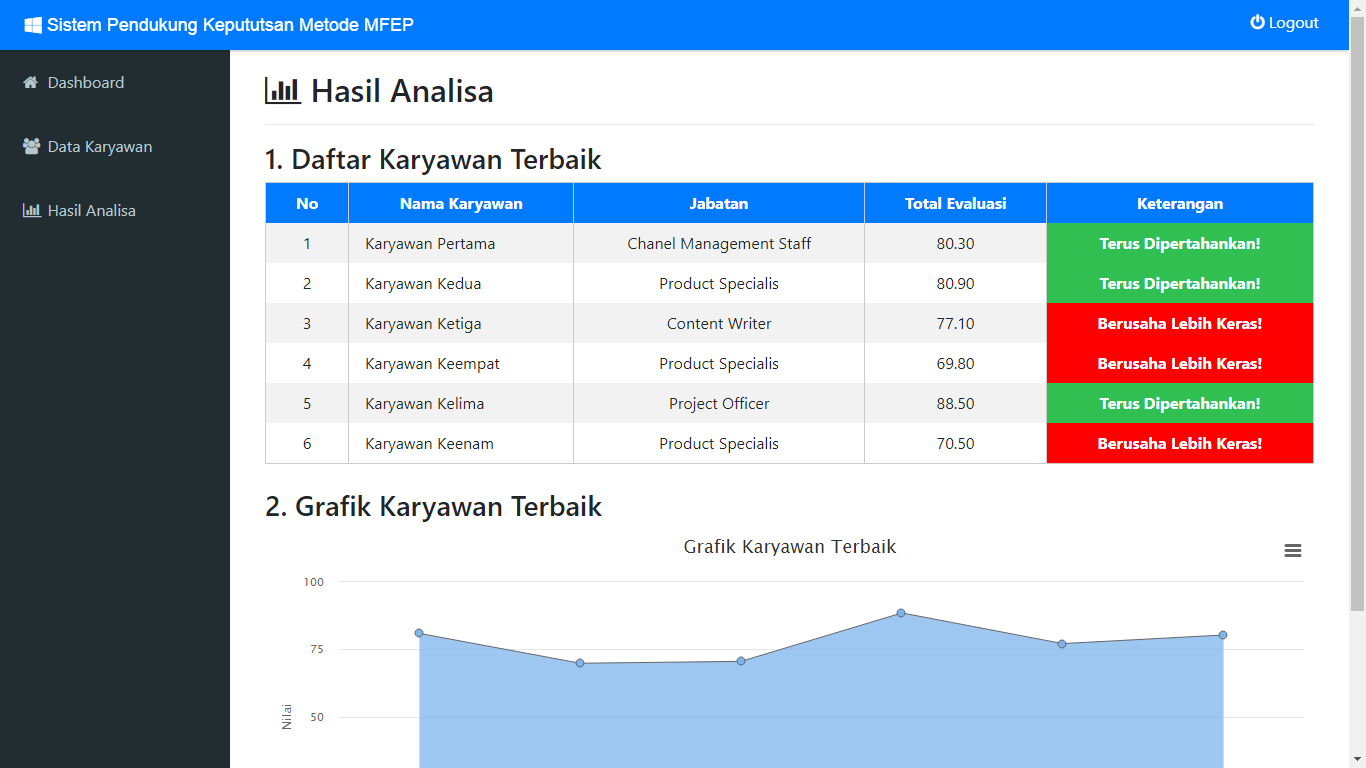Click the green badge for Karyawan Kelima
Viewport: 1366px width, 768px height.
point(1180,403)
